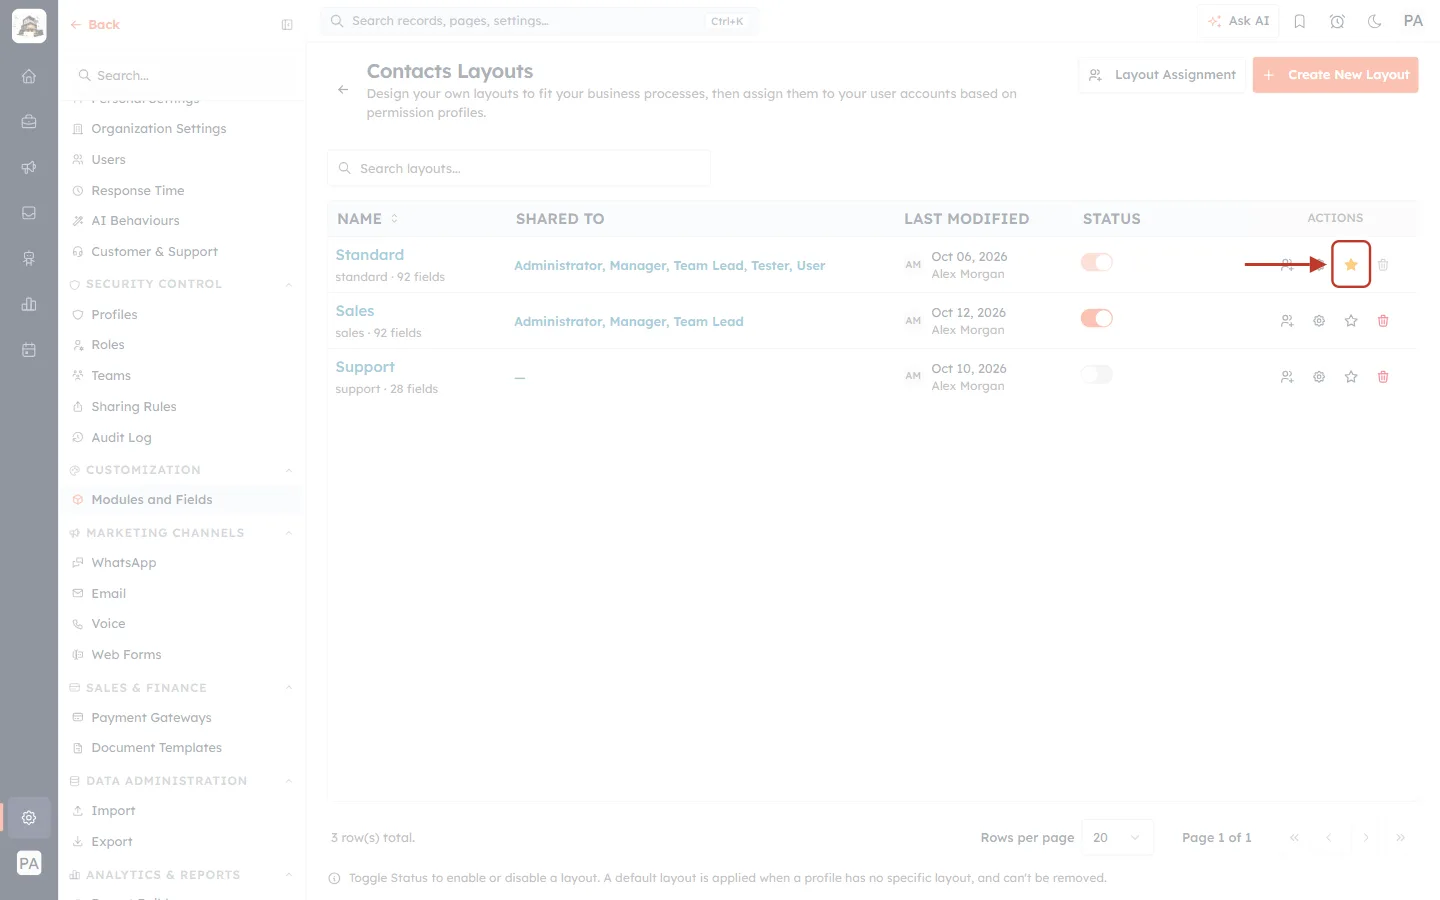Image resolution: width=1440 pixels, height=900 pixels.
Task: Enable the Support layout status switch
Action: 1097,374
